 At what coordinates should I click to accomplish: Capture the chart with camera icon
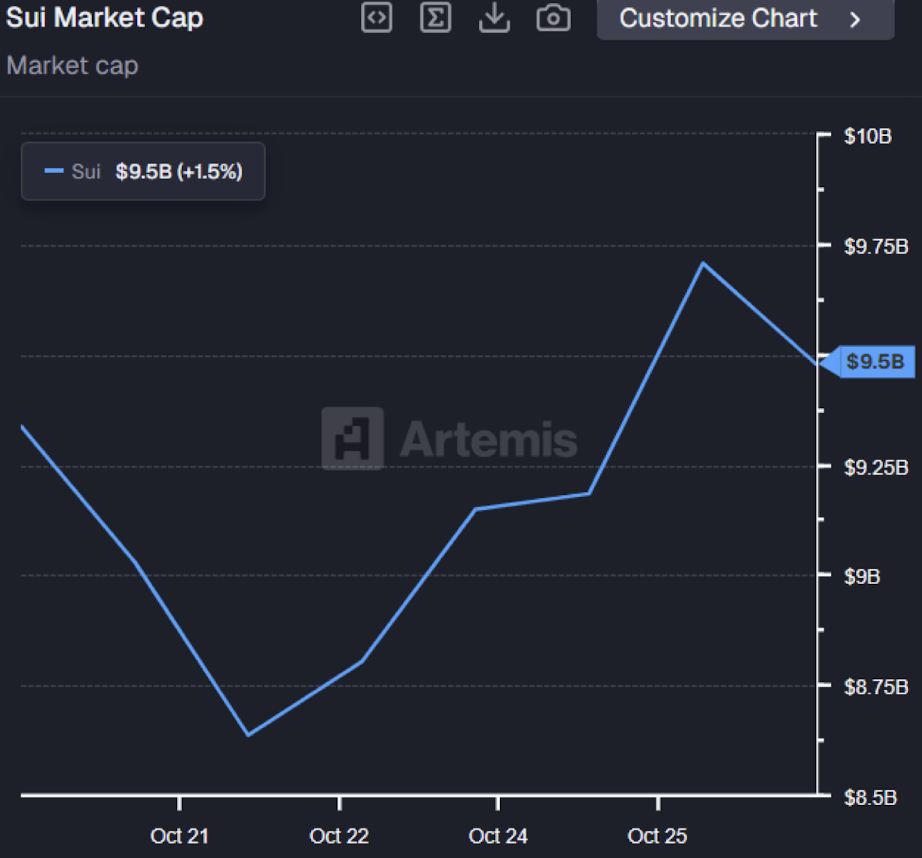[553, 18]
